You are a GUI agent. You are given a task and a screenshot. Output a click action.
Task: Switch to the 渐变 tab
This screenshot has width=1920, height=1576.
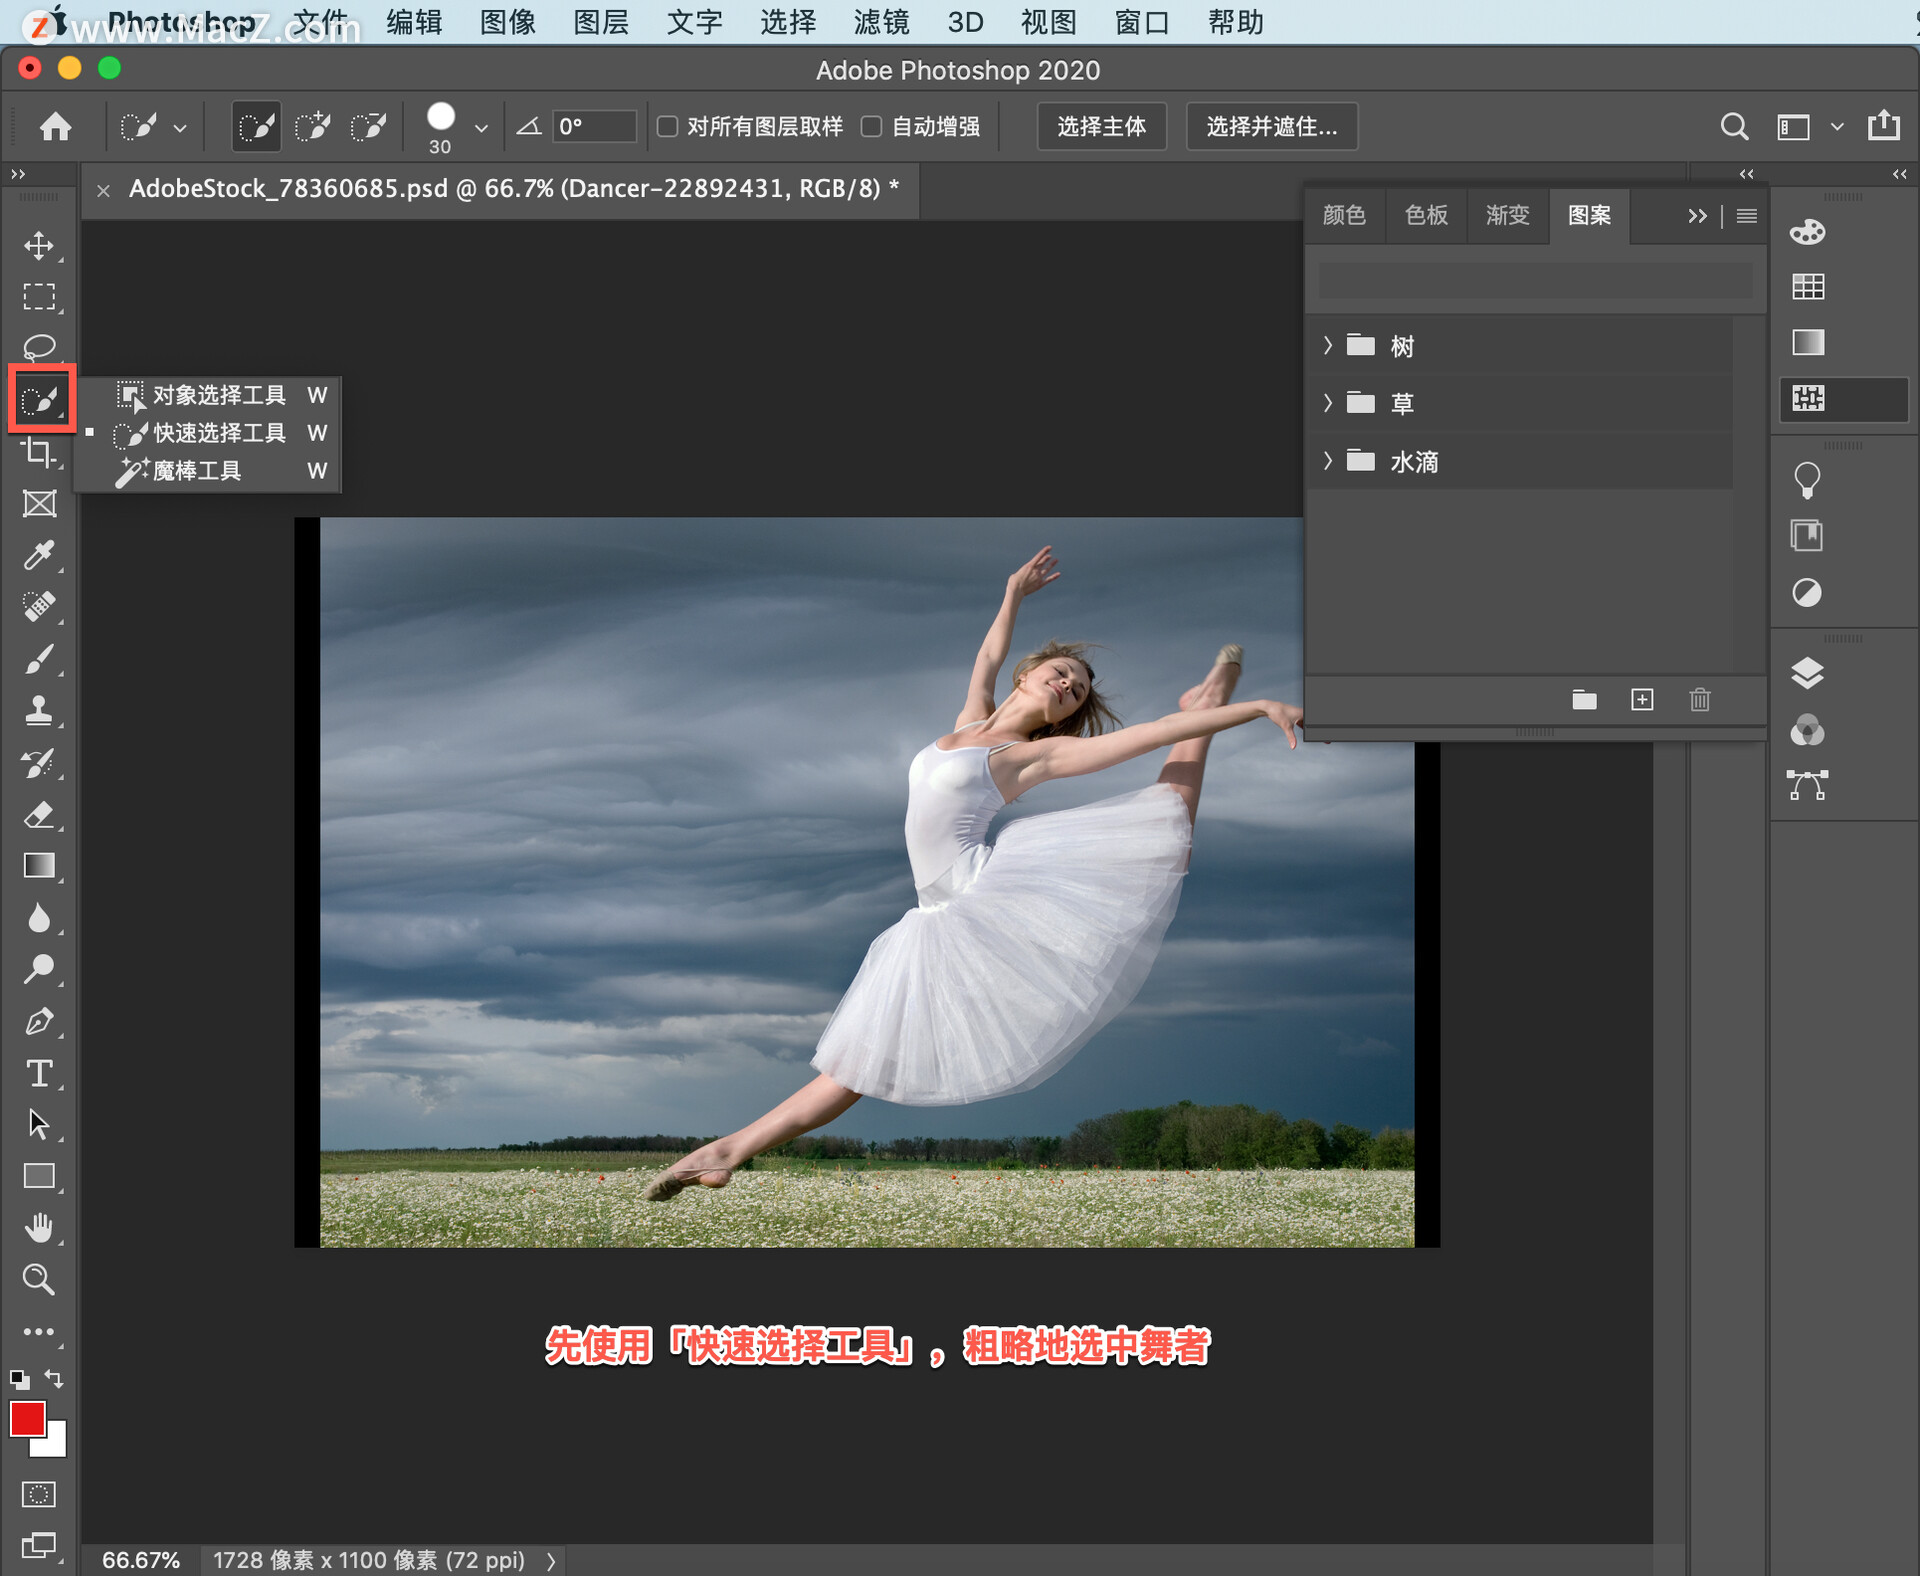(1506, 215)
